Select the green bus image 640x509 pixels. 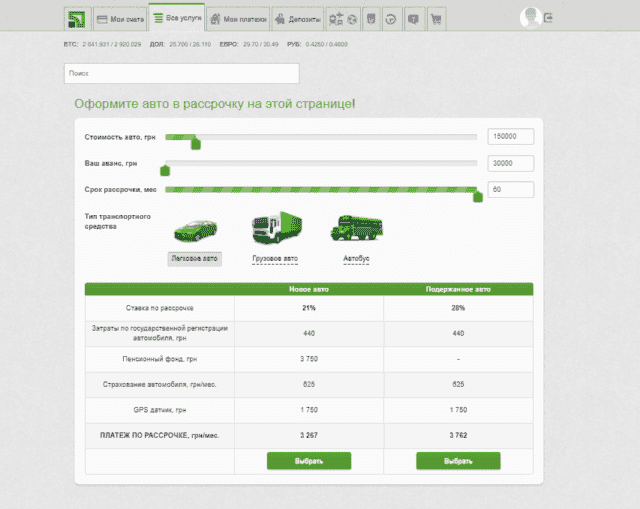(x=356, y=228)
